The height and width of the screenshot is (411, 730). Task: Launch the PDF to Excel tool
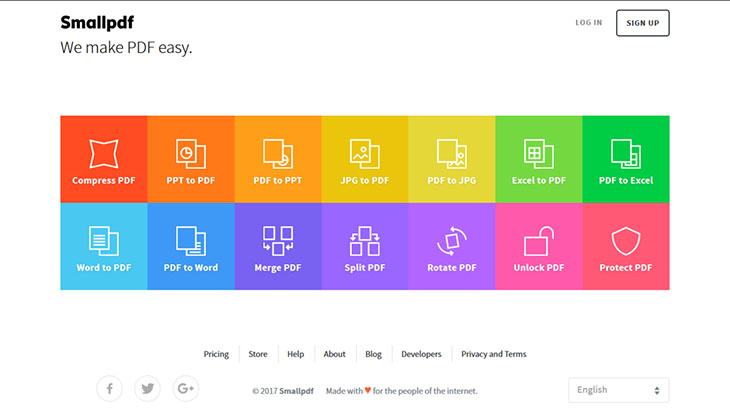tap(626, 159)
